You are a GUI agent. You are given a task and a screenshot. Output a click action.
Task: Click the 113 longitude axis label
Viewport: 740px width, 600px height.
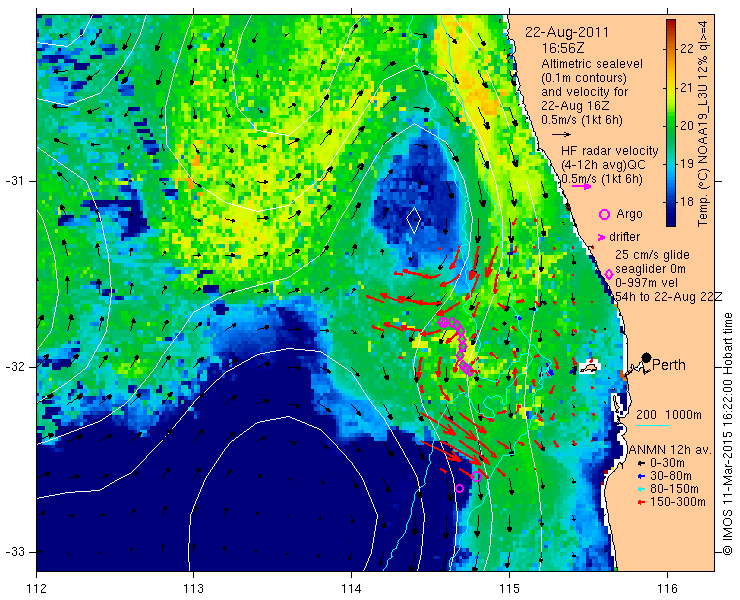193,589
